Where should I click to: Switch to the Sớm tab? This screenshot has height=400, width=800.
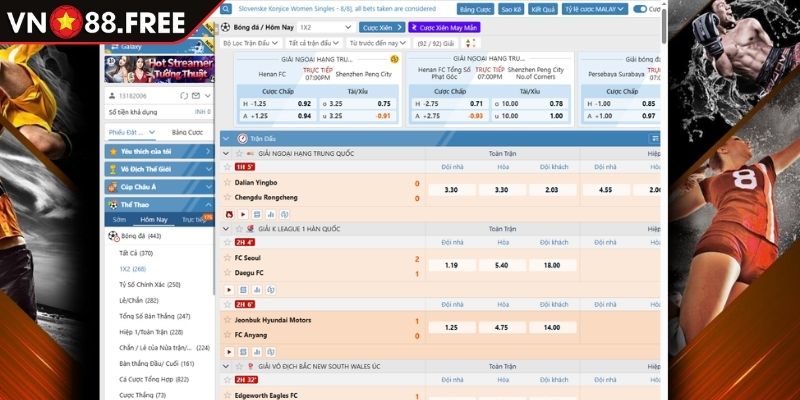pyautogui.click(x=119, y=219)
